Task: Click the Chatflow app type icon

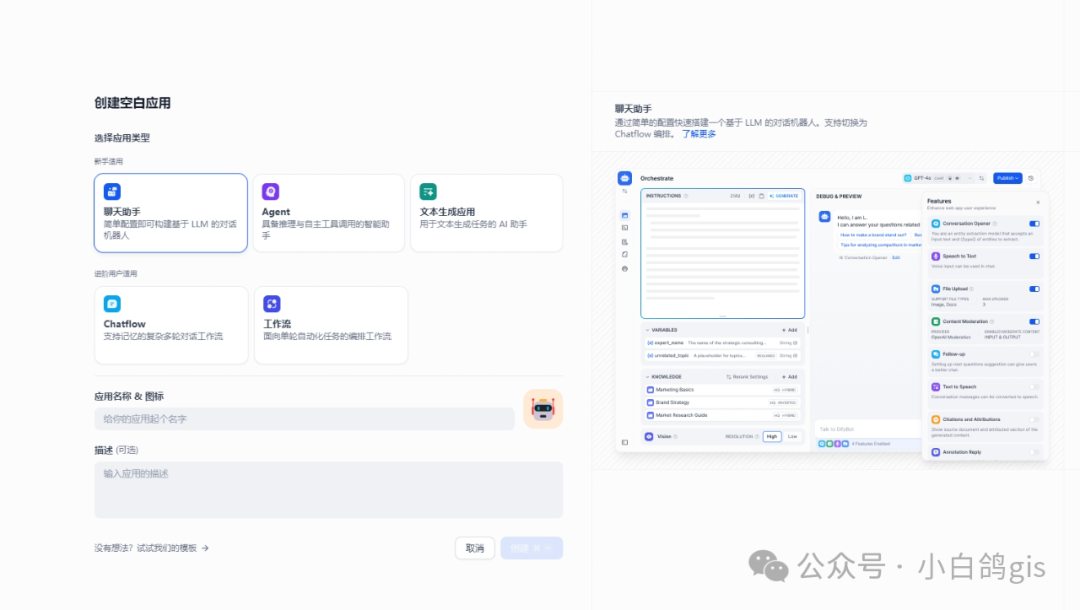Action: pos(113,303)
